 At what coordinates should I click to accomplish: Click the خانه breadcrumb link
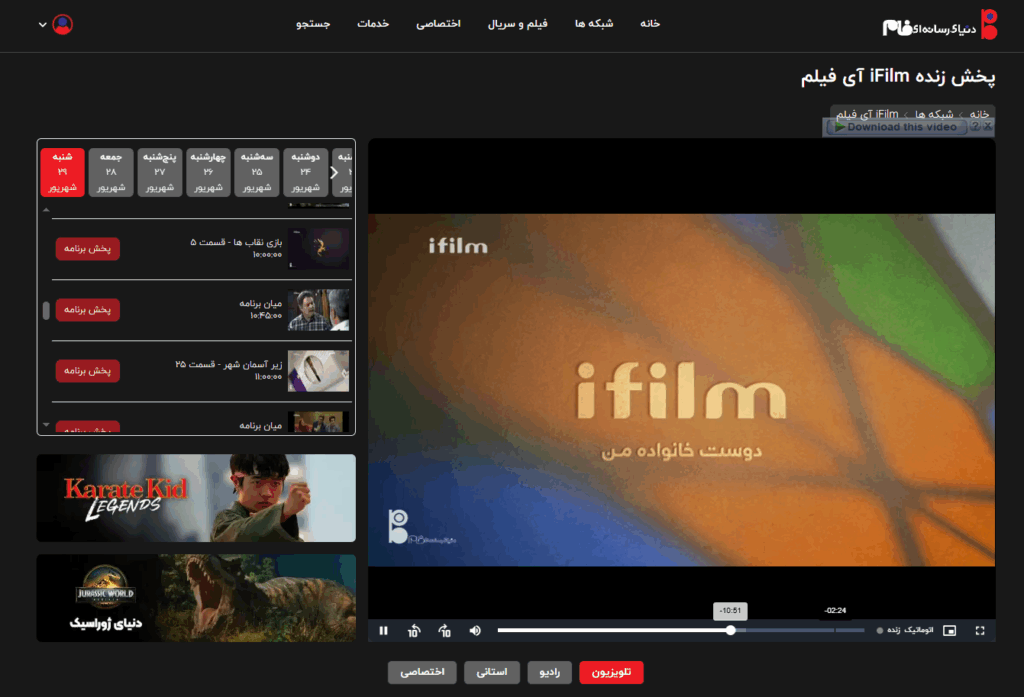click(979, 114)
